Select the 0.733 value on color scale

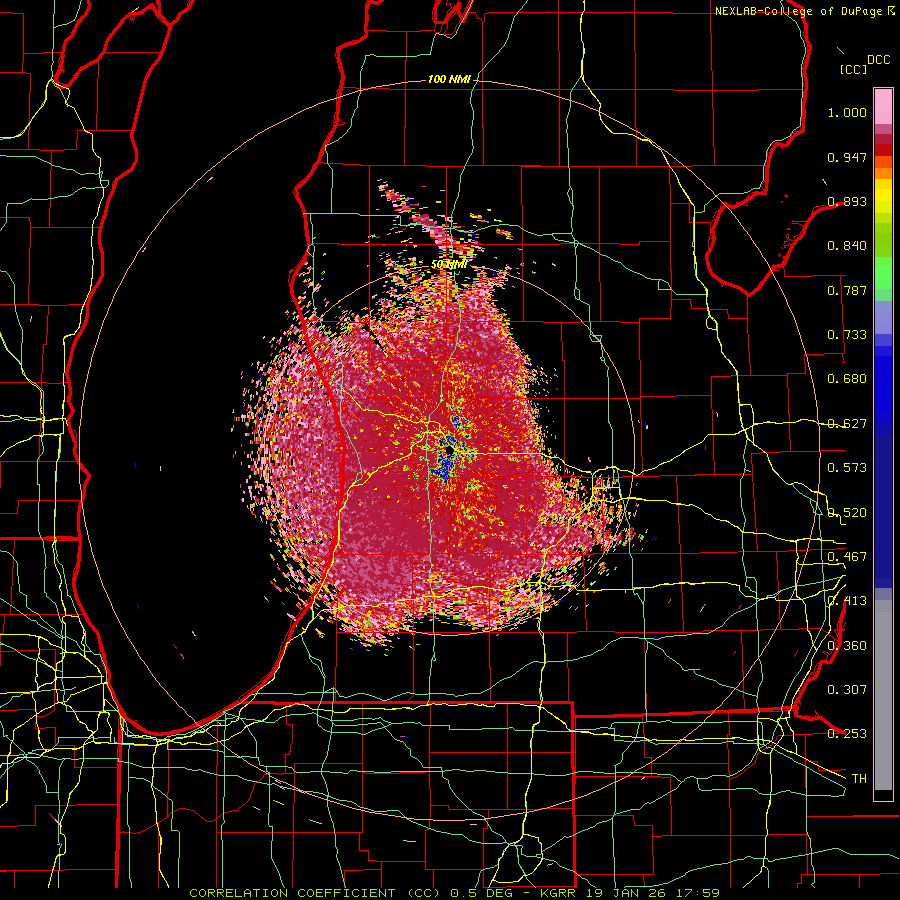[x=847, y=335]
